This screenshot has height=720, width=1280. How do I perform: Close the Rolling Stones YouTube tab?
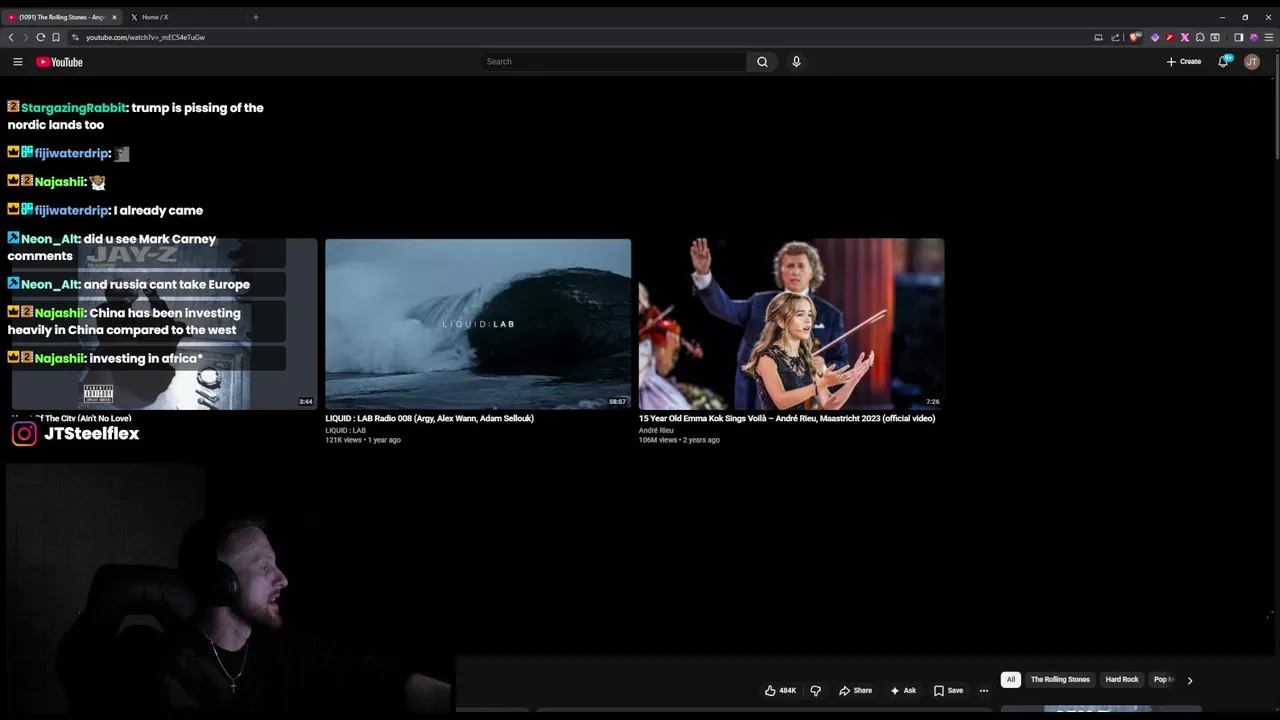114,17
